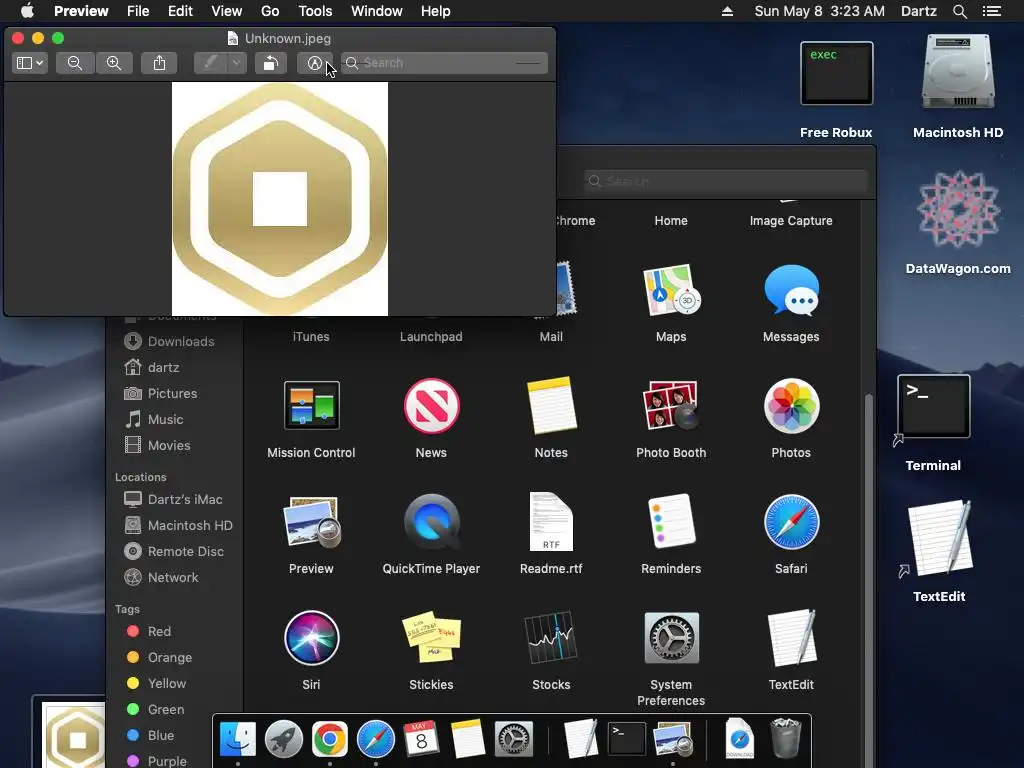The height and width of the screenshot is (768, 1024).
Task: Open Google Chrome from the Dock
Action: point(330,739)
